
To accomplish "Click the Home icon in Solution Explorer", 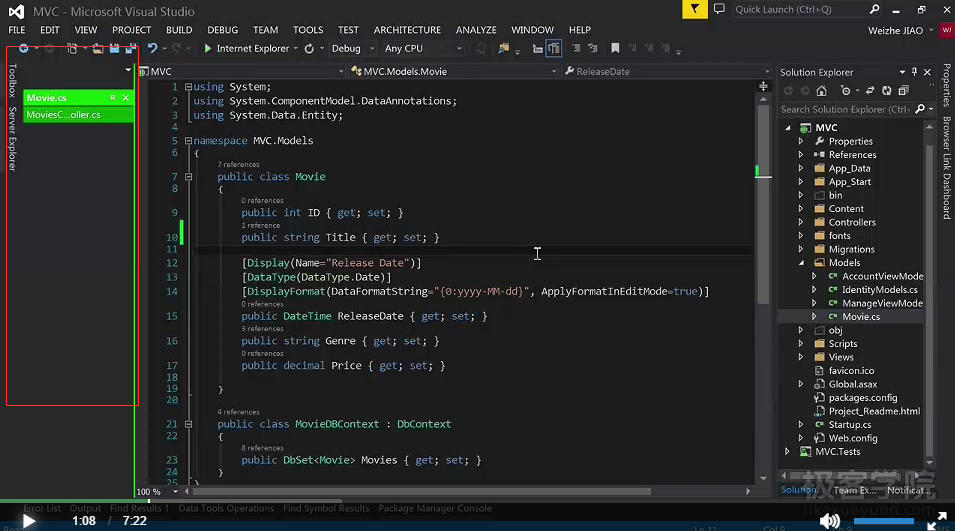I will point(822,91).
